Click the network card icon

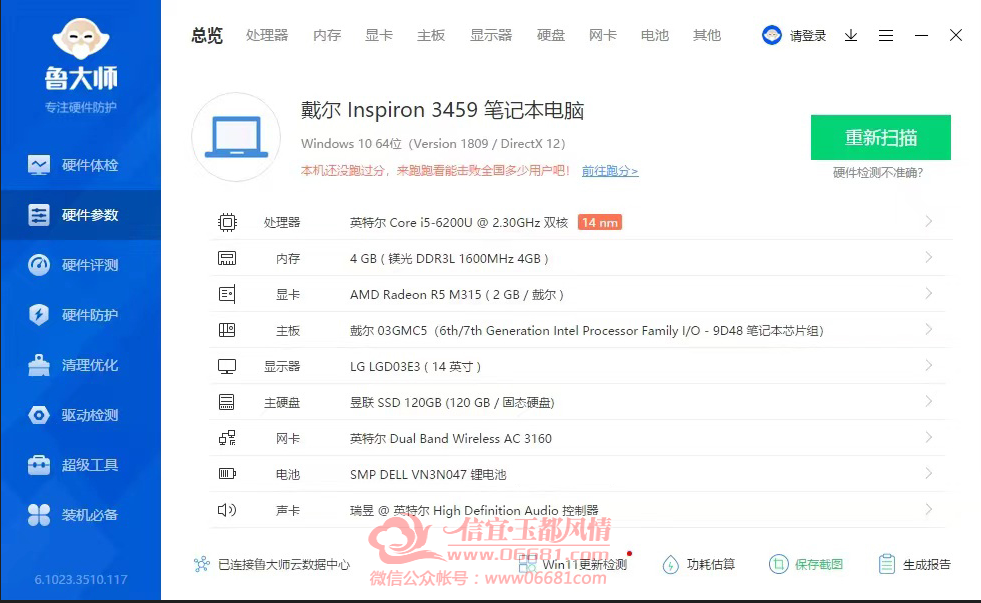pyautogui.click(x=227, y=438)
